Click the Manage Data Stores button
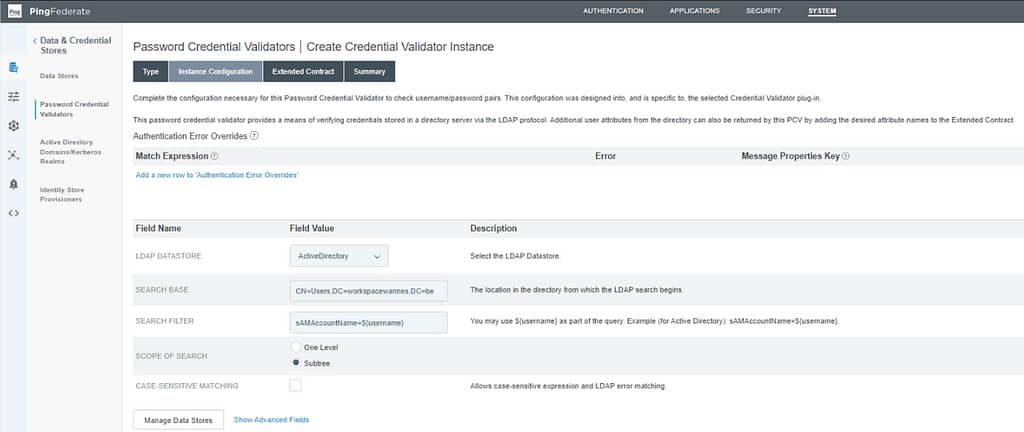This screenshot has height=432, width=1024. point(178,420)
